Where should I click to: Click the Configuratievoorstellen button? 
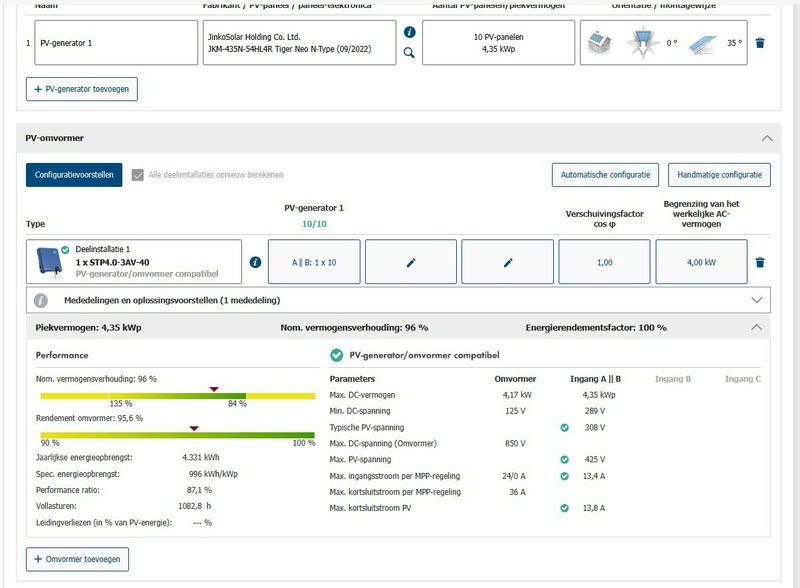click(x=74, y=175)
